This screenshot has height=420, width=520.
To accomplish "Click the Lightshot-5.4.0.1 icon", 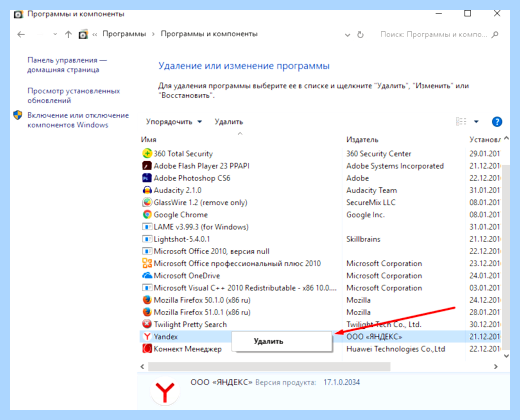I will tap(147, 239).
